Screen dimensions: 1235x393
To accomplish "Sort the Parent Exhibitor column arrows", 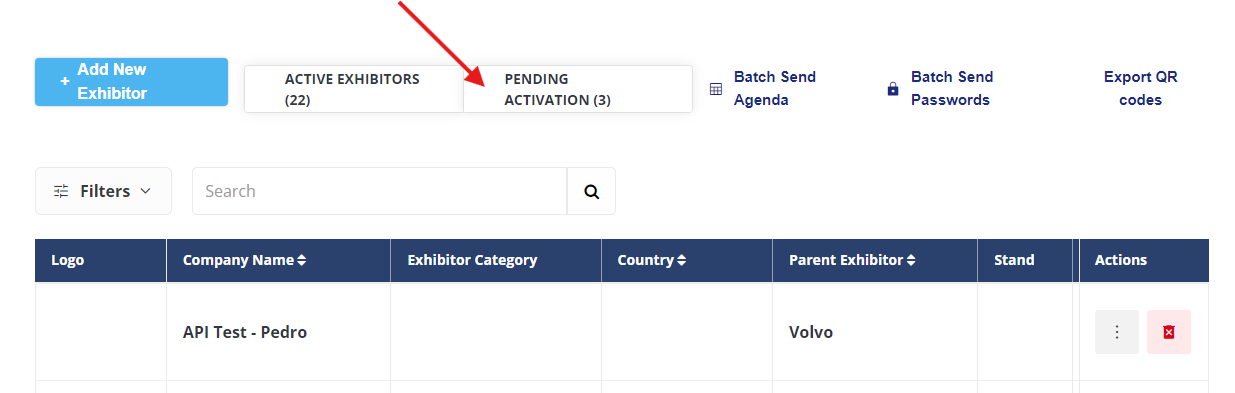I will (x=911, y=260).
